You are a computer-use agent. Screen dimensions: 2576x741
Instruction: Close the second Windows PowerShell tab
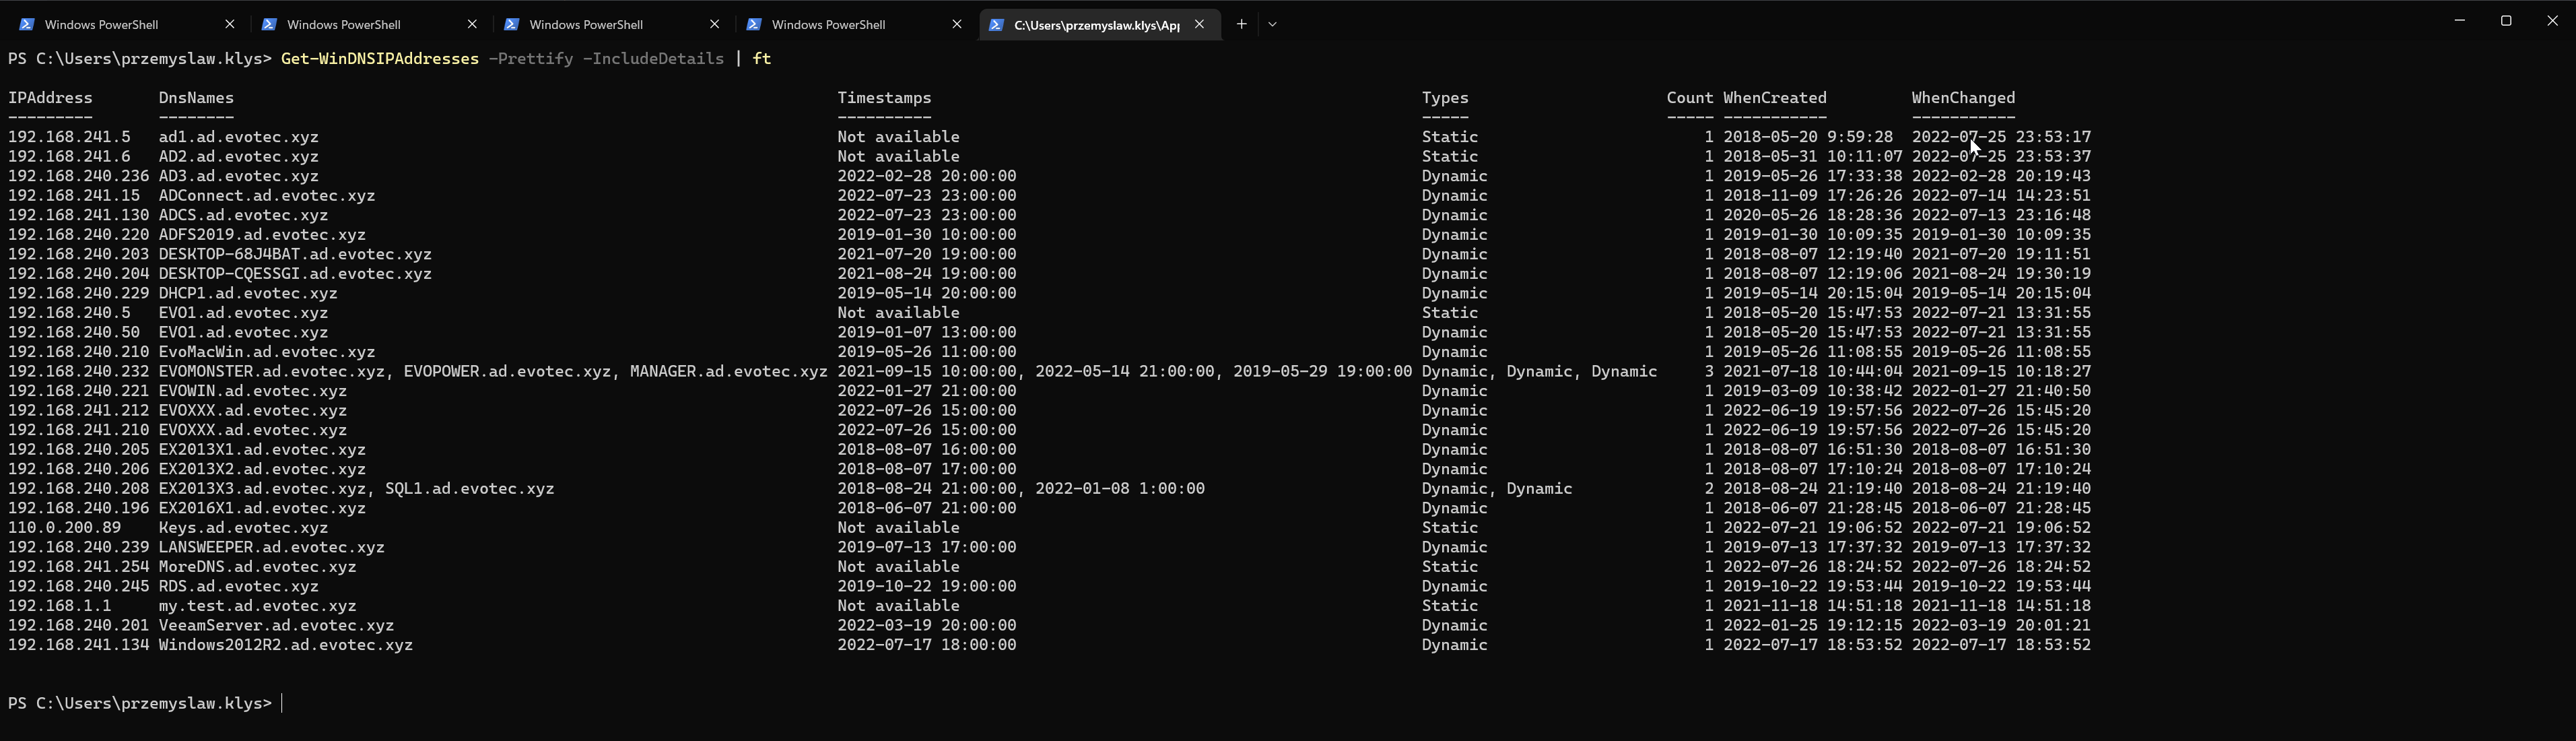point(471,24)
